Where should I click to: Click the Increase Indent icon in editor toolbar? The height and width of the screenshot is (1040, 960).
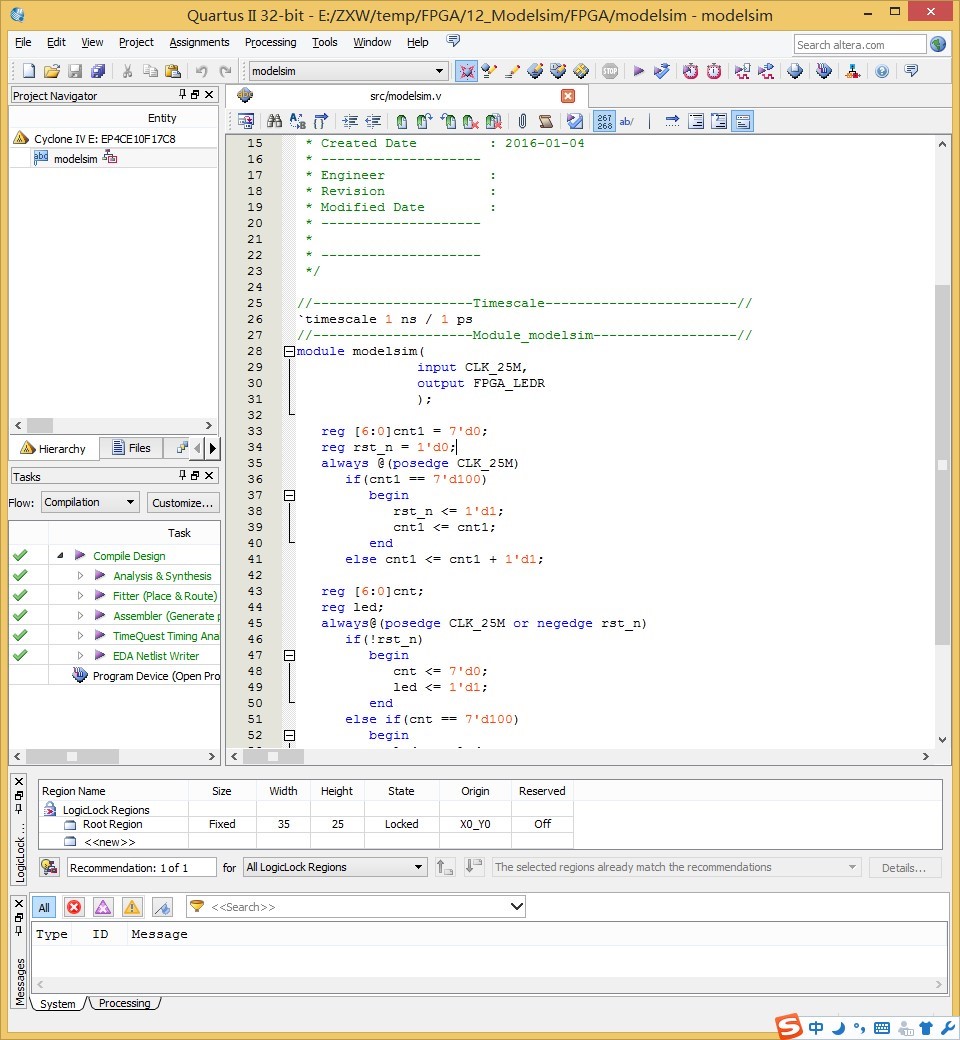point(349,121)
